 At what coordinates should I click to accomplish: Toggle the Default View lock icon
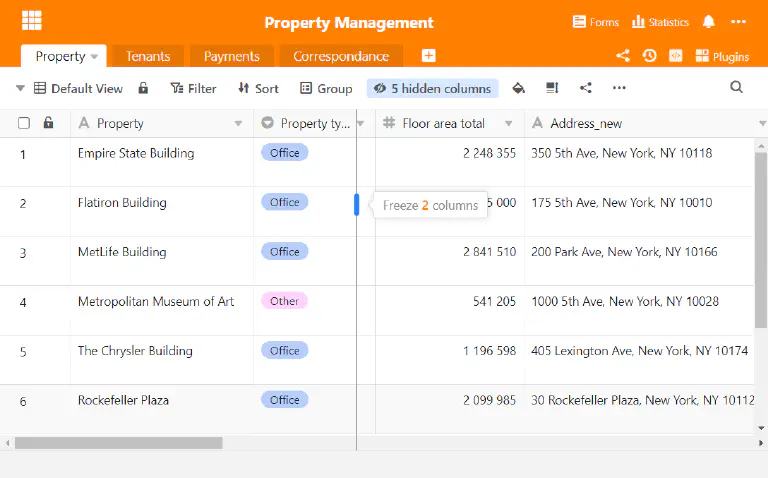(x=143, y=88)
